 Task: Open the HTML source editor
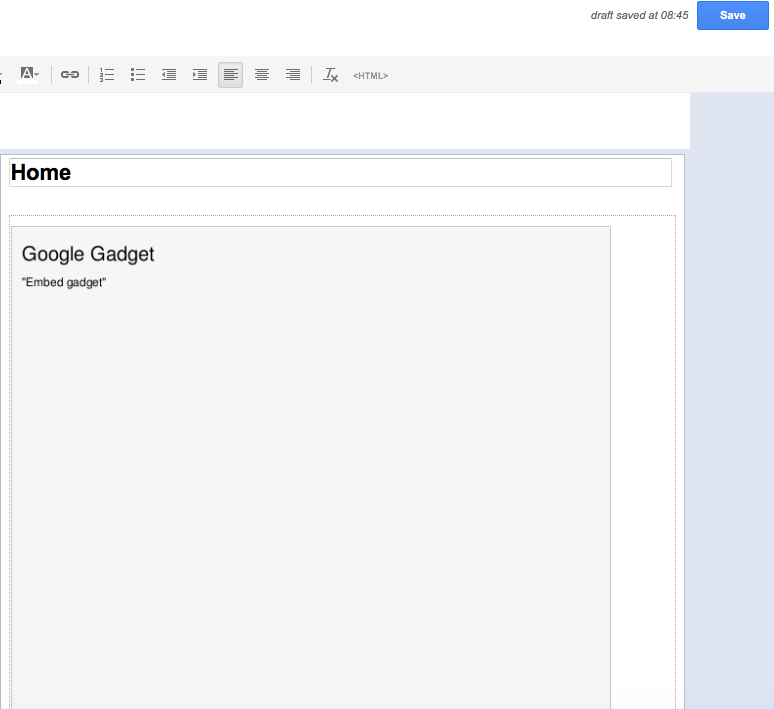click(370, 76)
